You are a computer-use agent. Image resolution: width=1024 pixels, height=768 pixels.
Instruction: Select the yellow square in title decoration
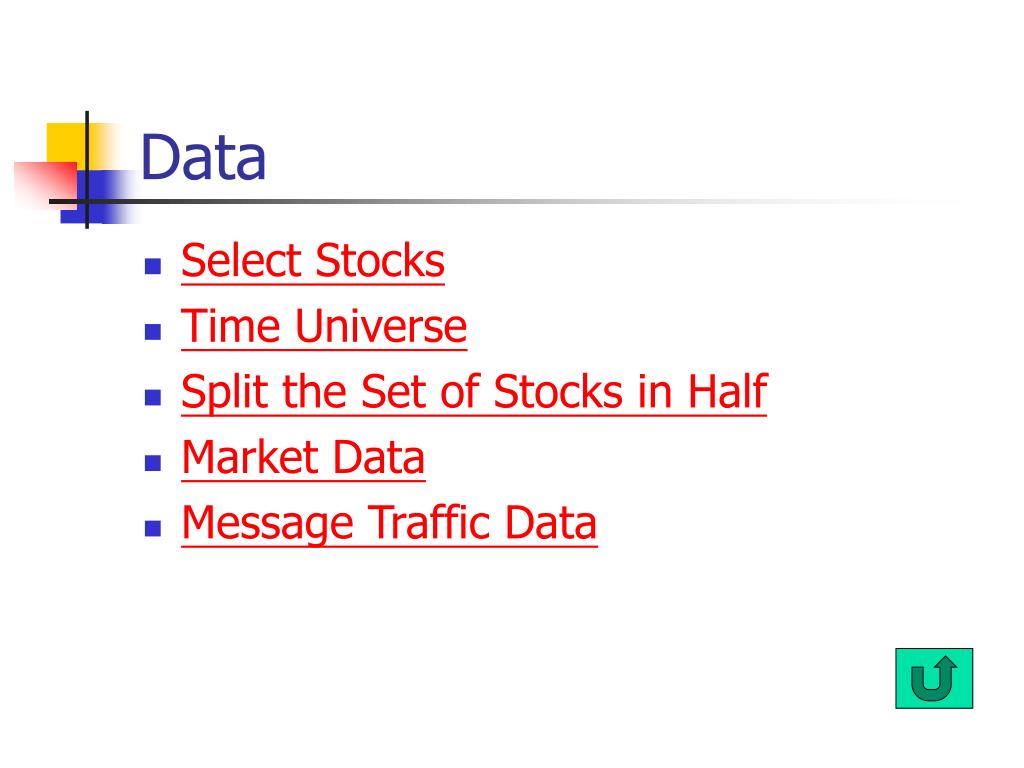(x=67, y=142)
